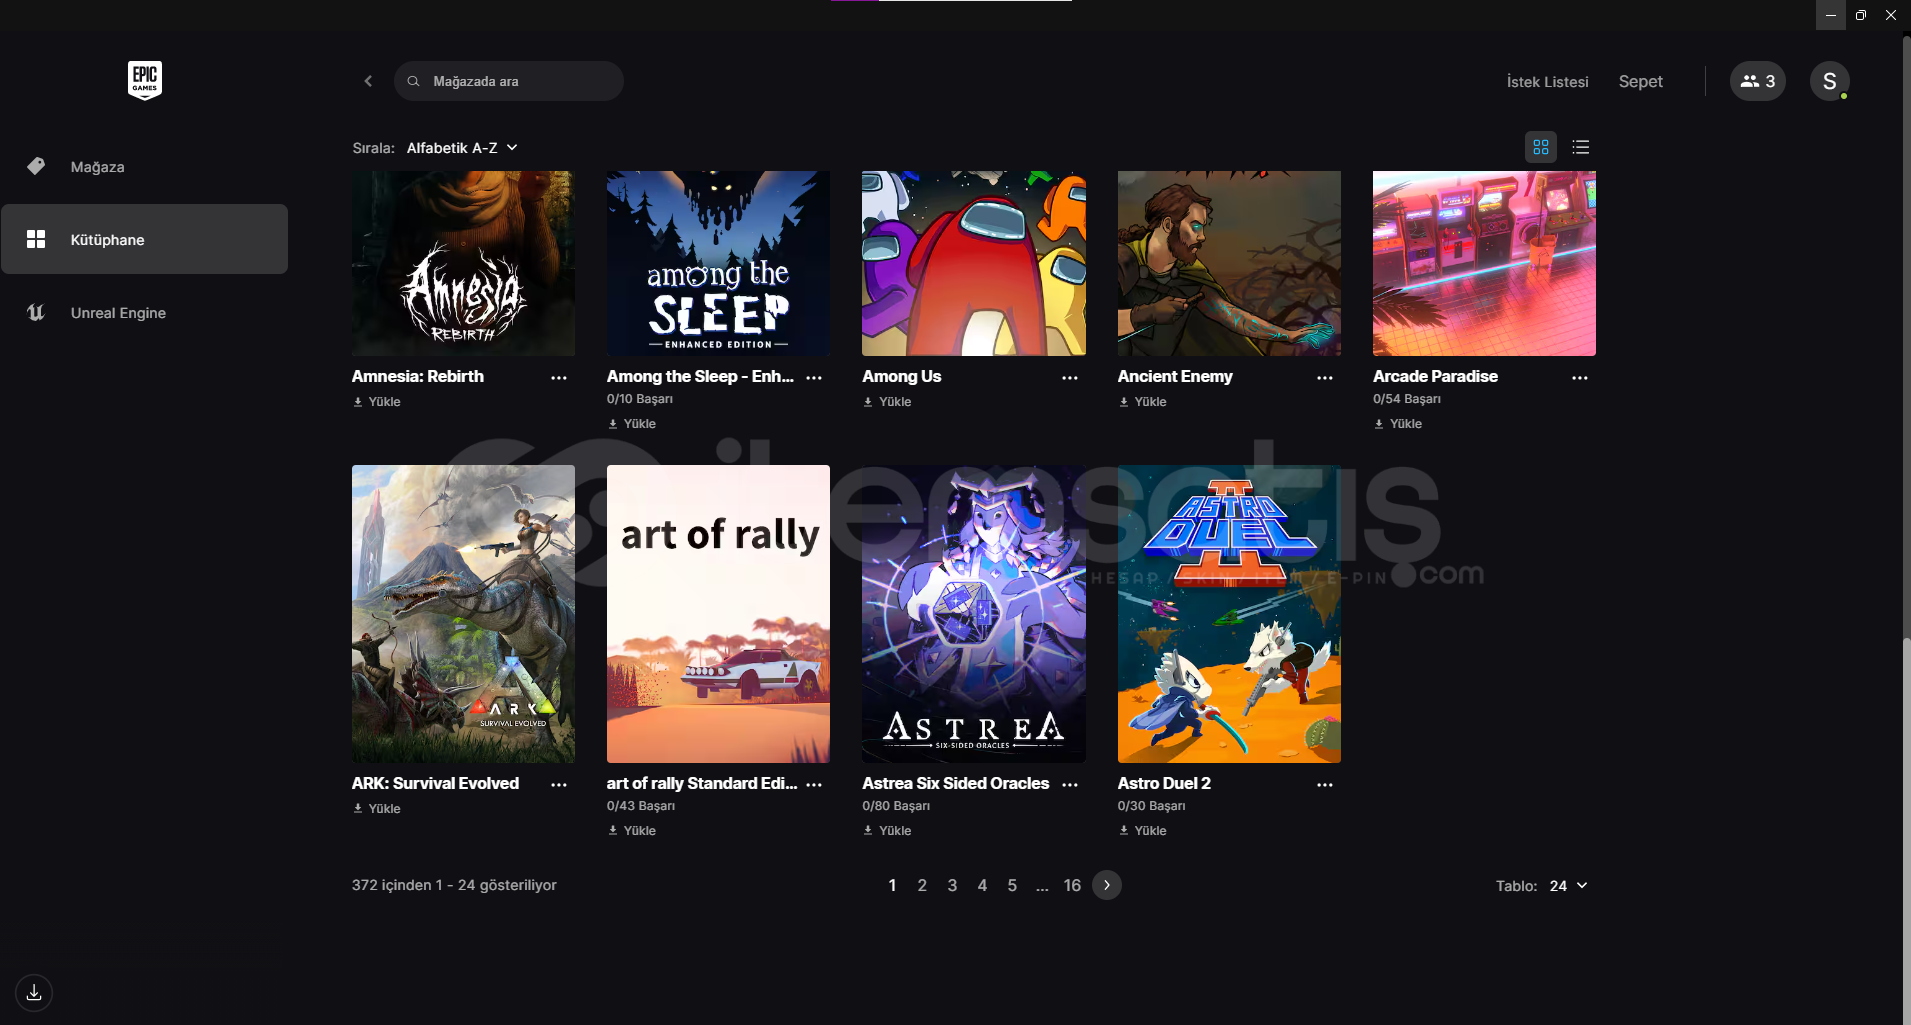Viewport: 1911px width, 1025px height.
Task: Restore down the launcher window
Action: coord(1860,15)
